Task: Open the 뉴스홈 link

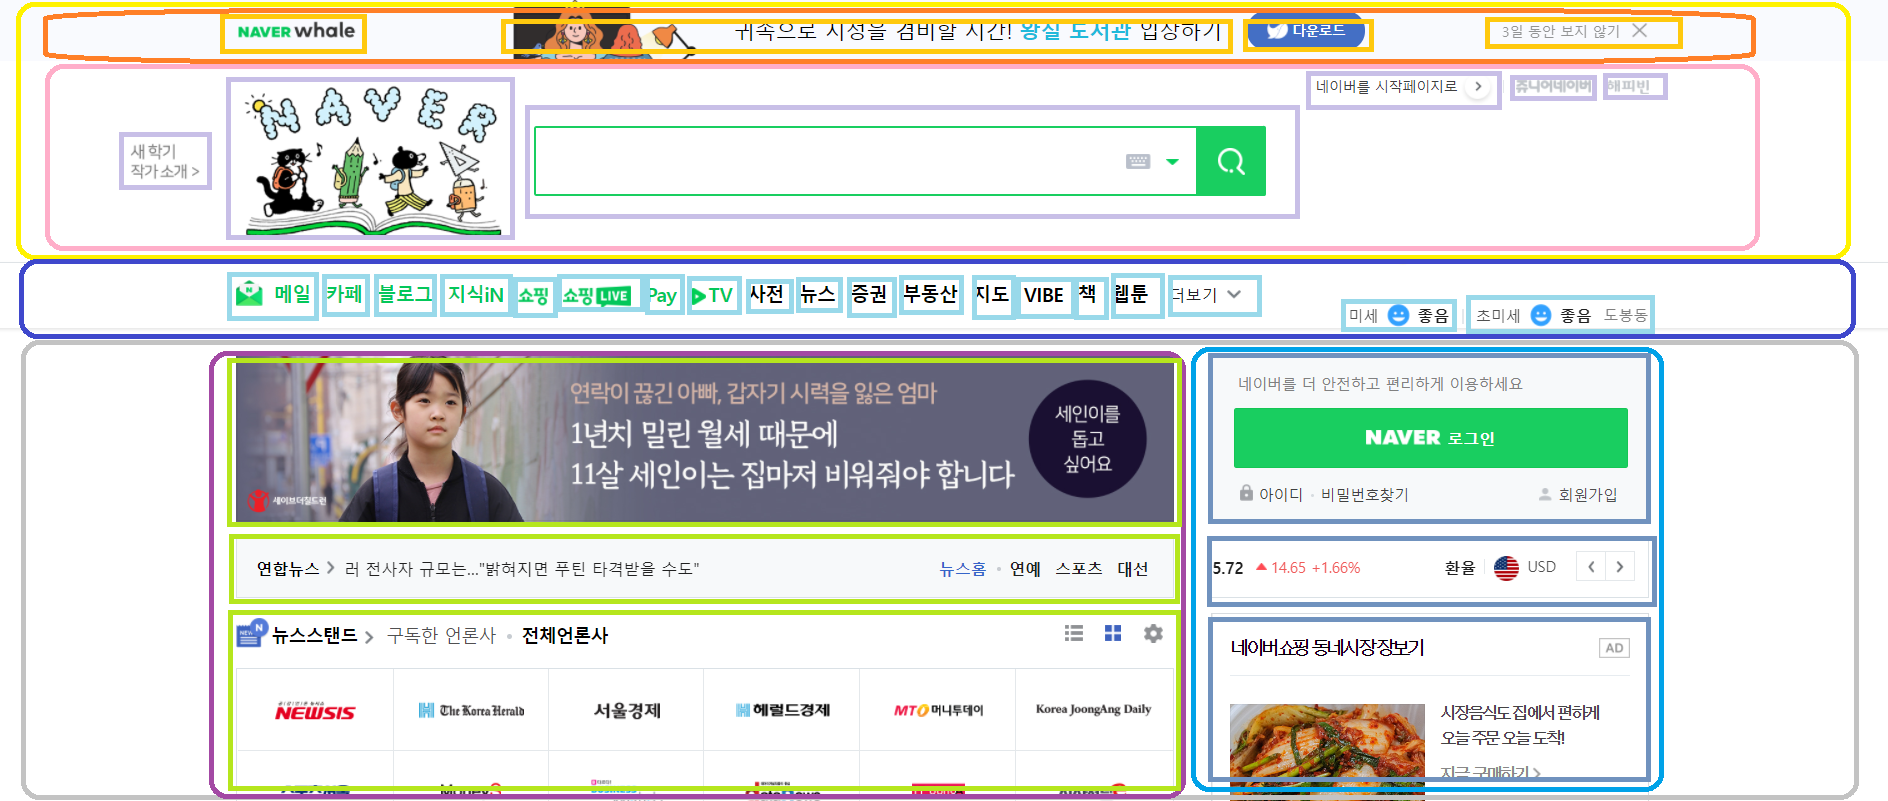Action: point(962,569)
